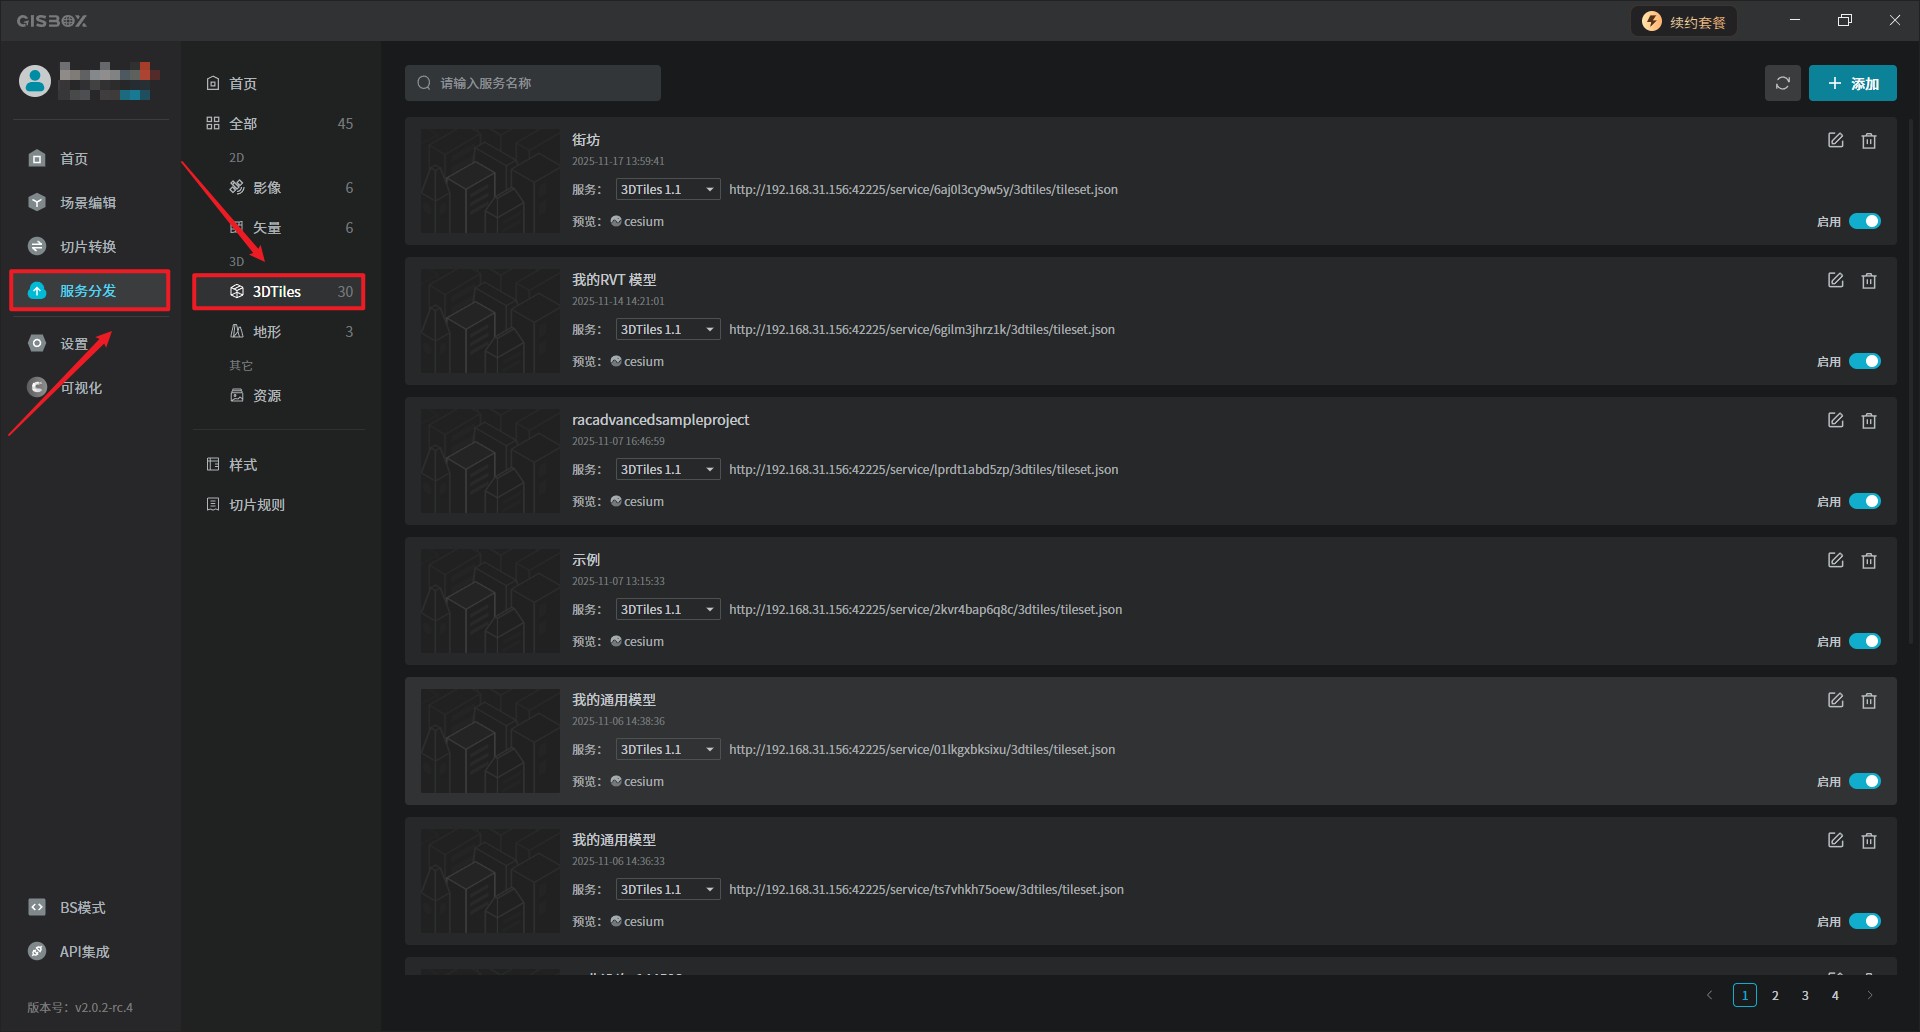The image size is (1920, 1032).
Task: Go to page 2 of the service list
Action: click(1775, 996)
